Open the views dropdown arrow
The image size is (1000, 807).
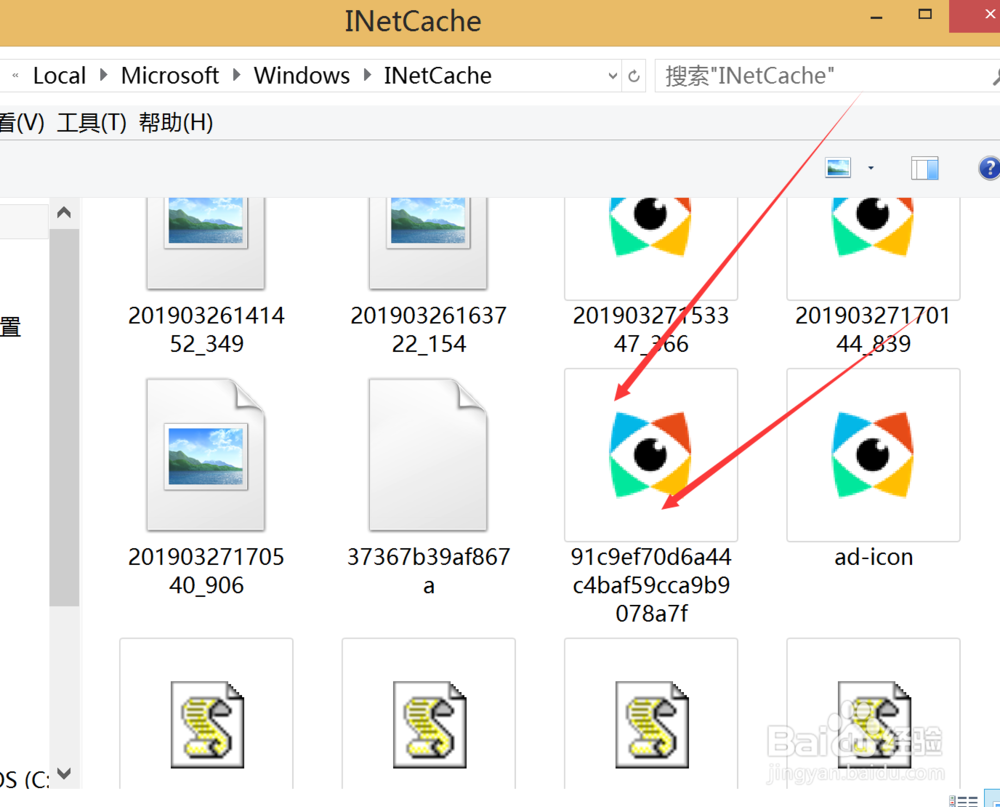[871, 168]
